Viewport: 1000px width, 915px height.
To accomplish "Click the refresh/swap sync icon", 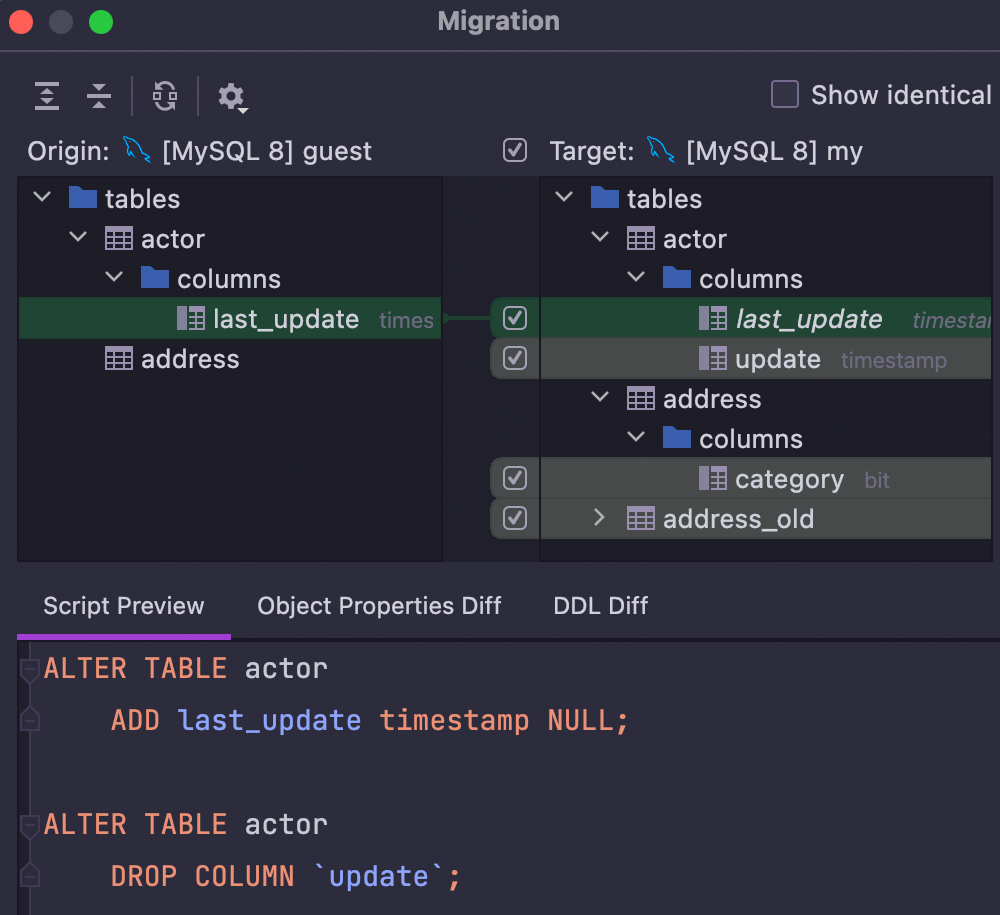I will tap(165, 96).
